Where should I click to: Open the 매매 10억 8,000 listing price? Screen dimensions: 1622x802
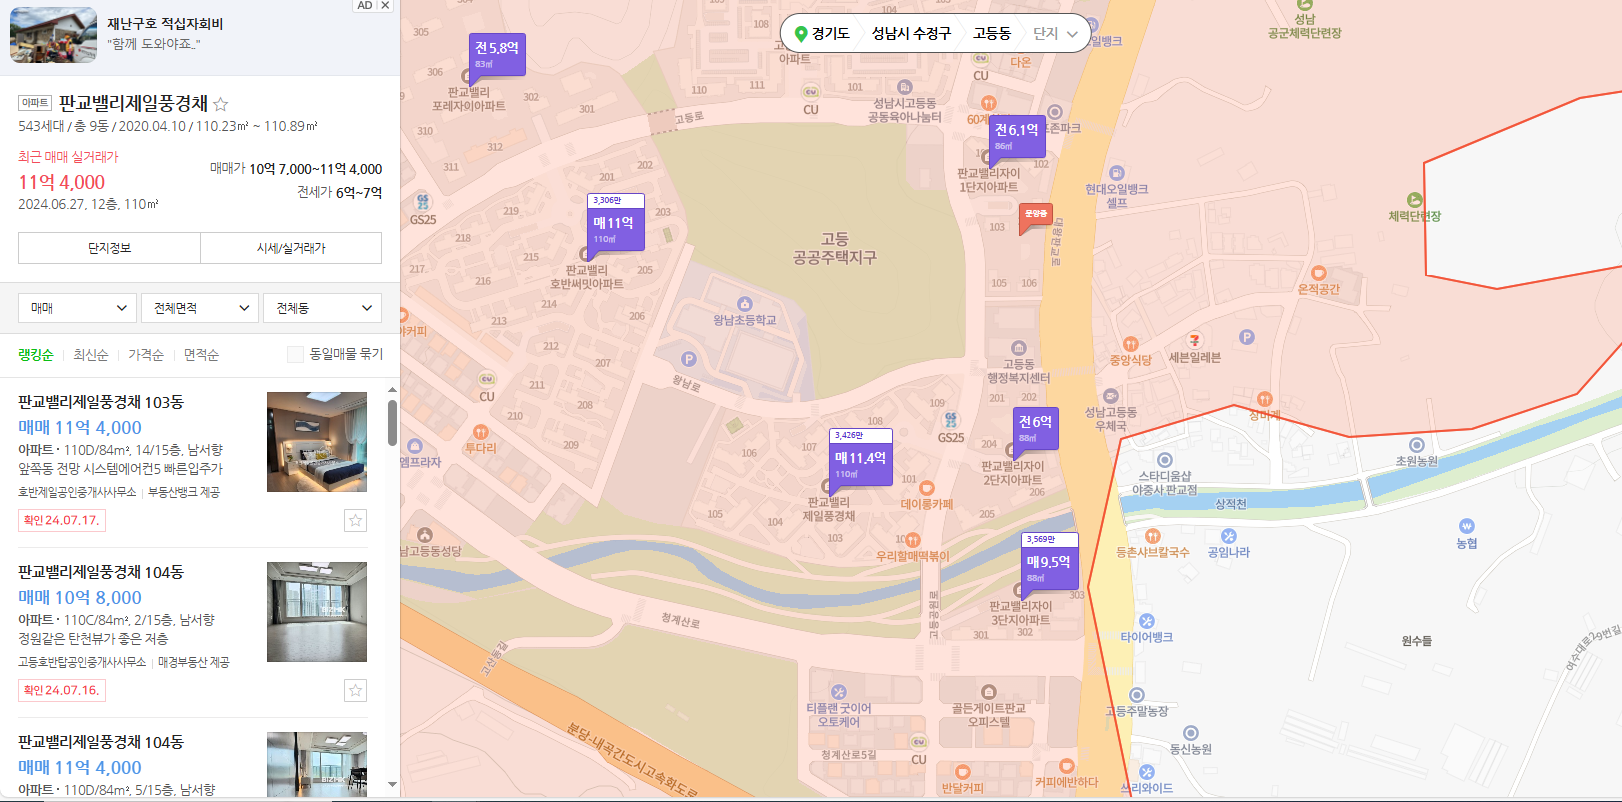80,597
